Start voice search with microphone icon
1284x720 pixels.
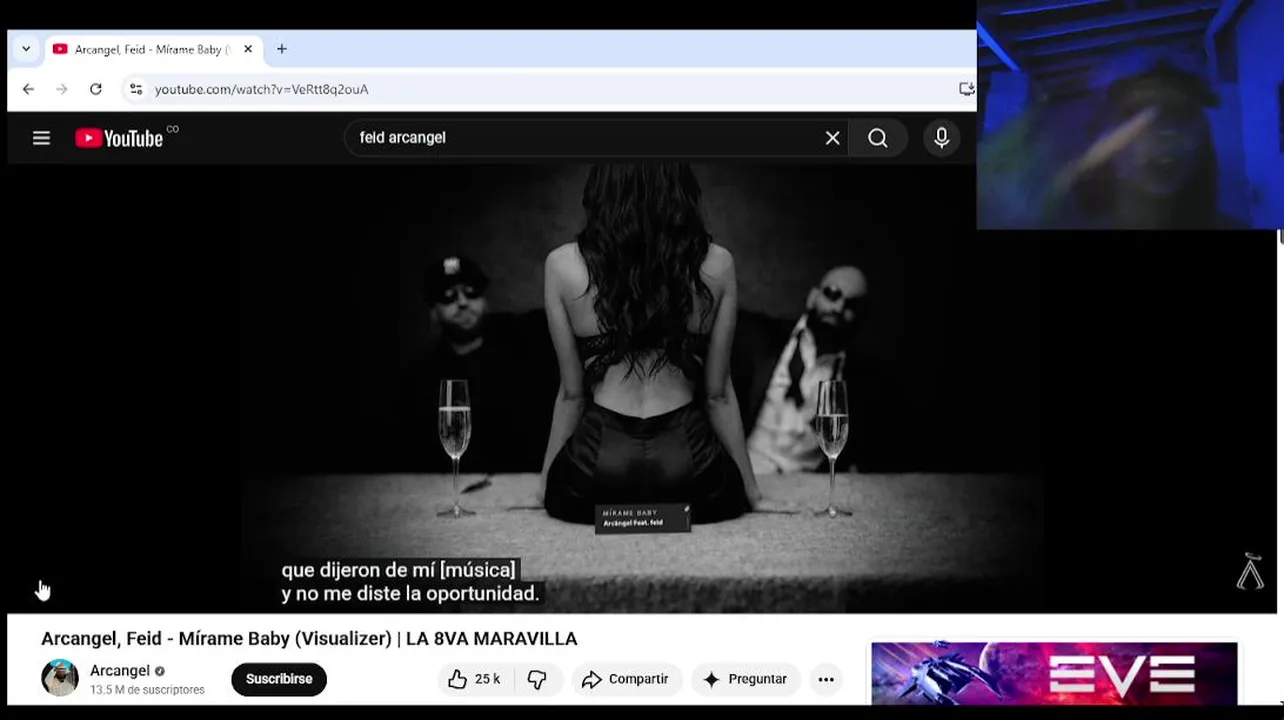point(941,138)
